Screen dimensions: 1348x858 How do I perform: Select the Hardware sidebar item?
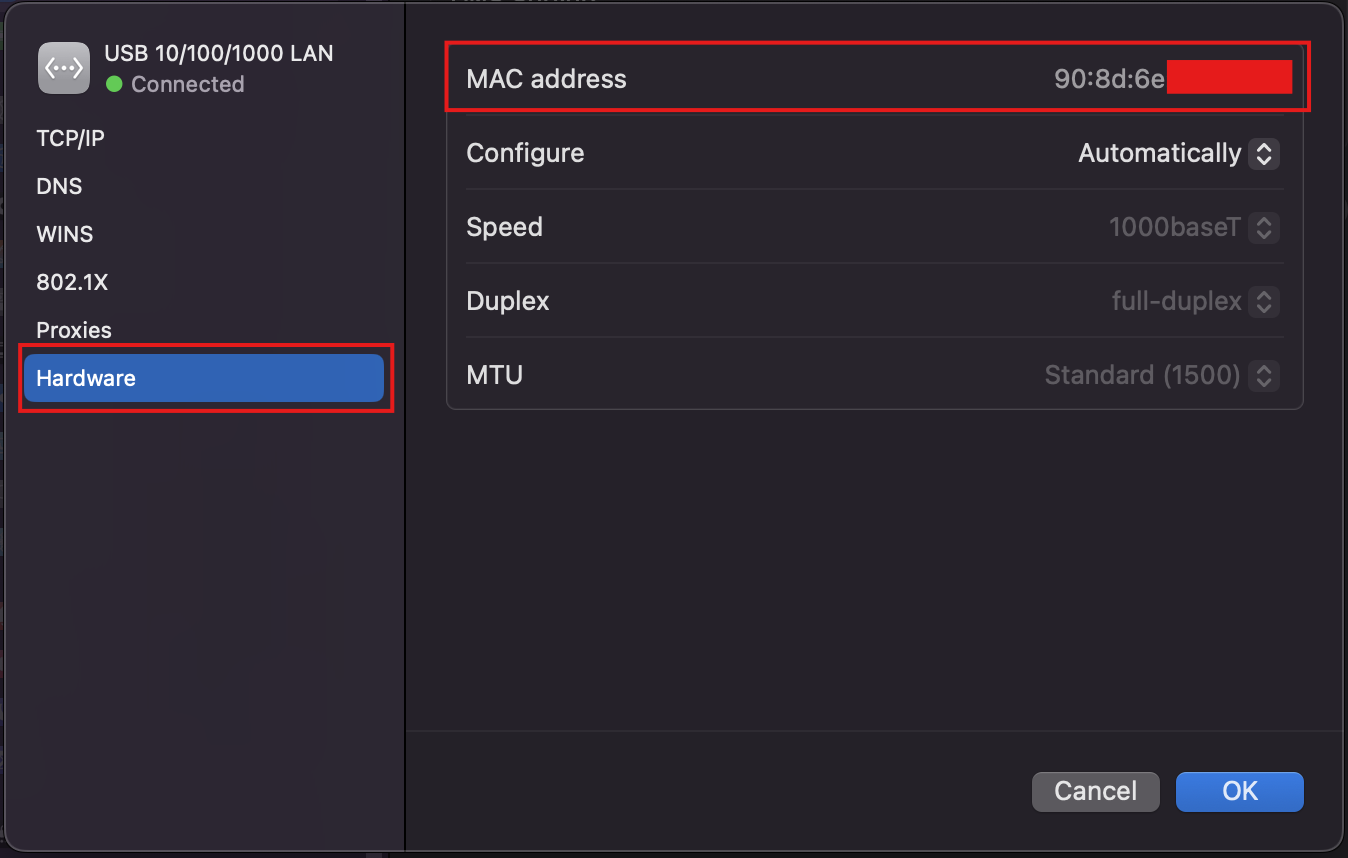click(x=203, y=378)
